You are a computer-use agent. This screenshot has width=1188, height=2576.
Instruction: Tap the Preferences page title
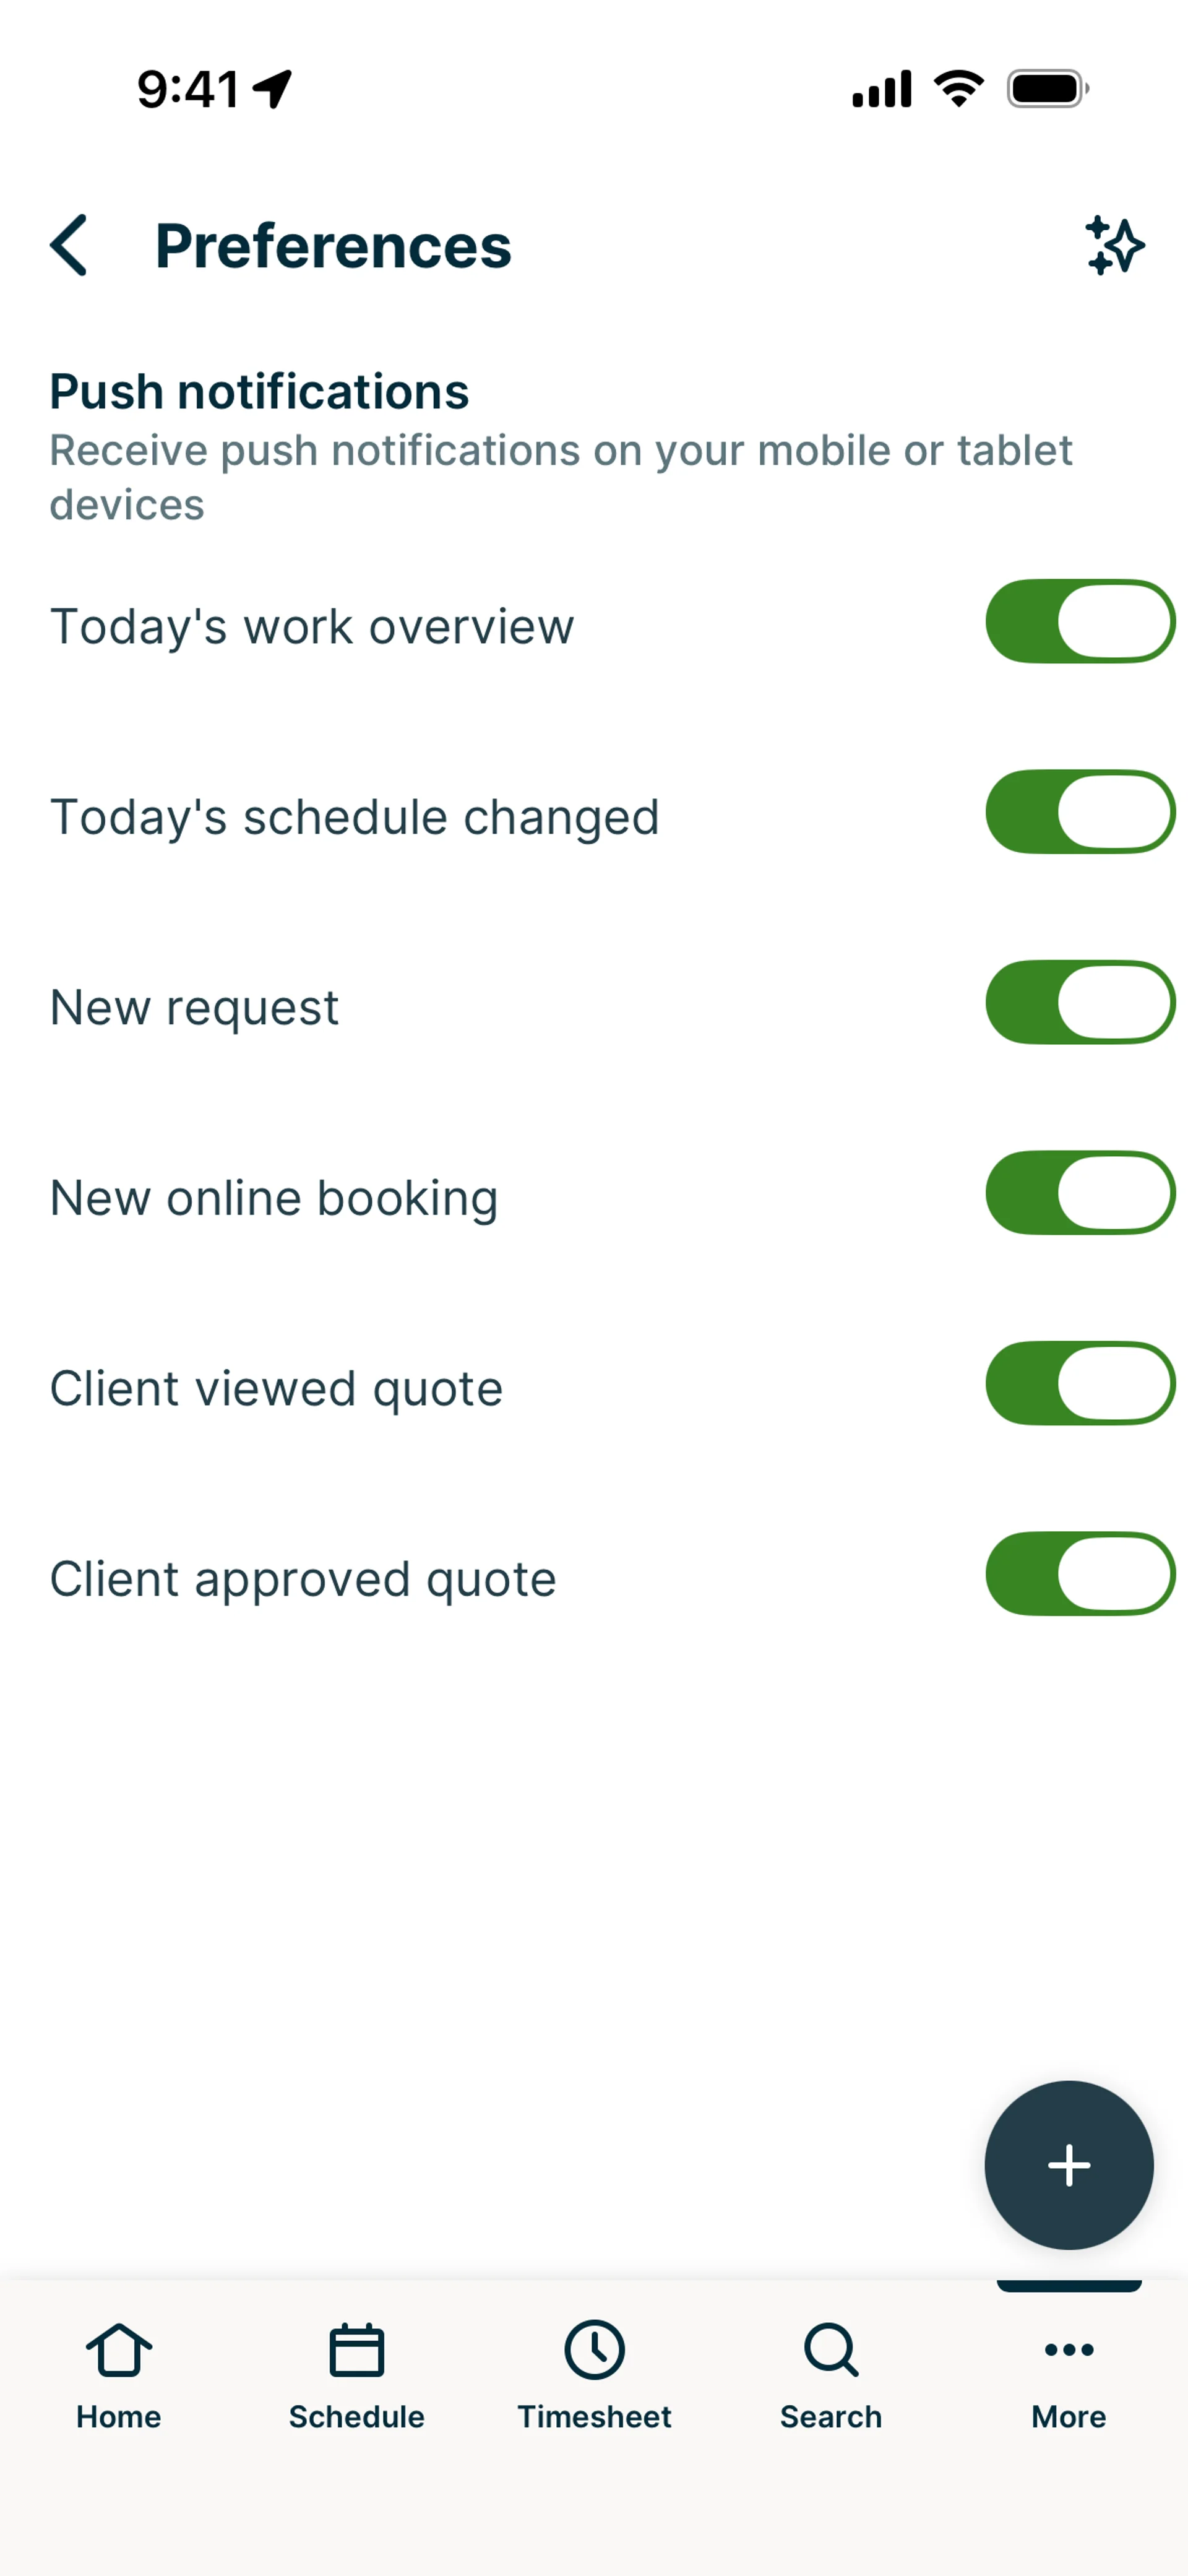(x=333, y=246)
